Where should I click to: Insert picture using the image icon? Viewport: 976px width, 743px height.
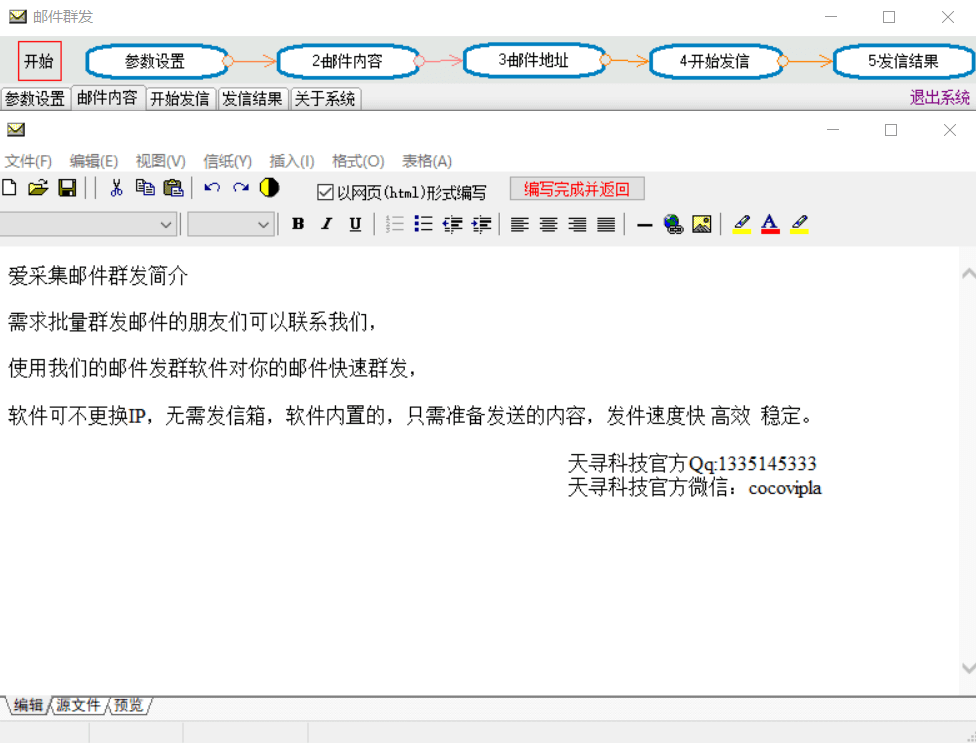click(702, 223)
